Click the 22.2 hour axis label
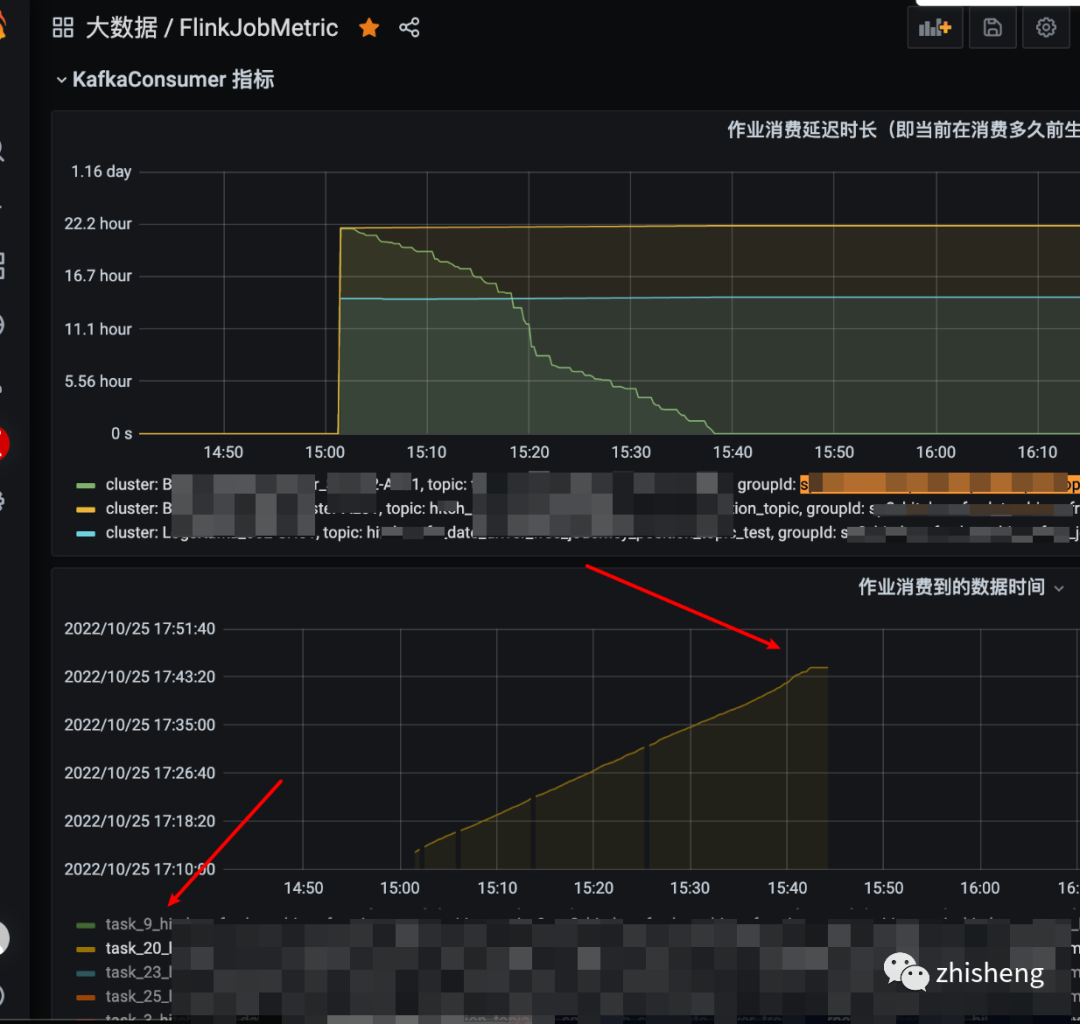The width and height of the screenshot is (1080, 1024). (x=98, y=224)
